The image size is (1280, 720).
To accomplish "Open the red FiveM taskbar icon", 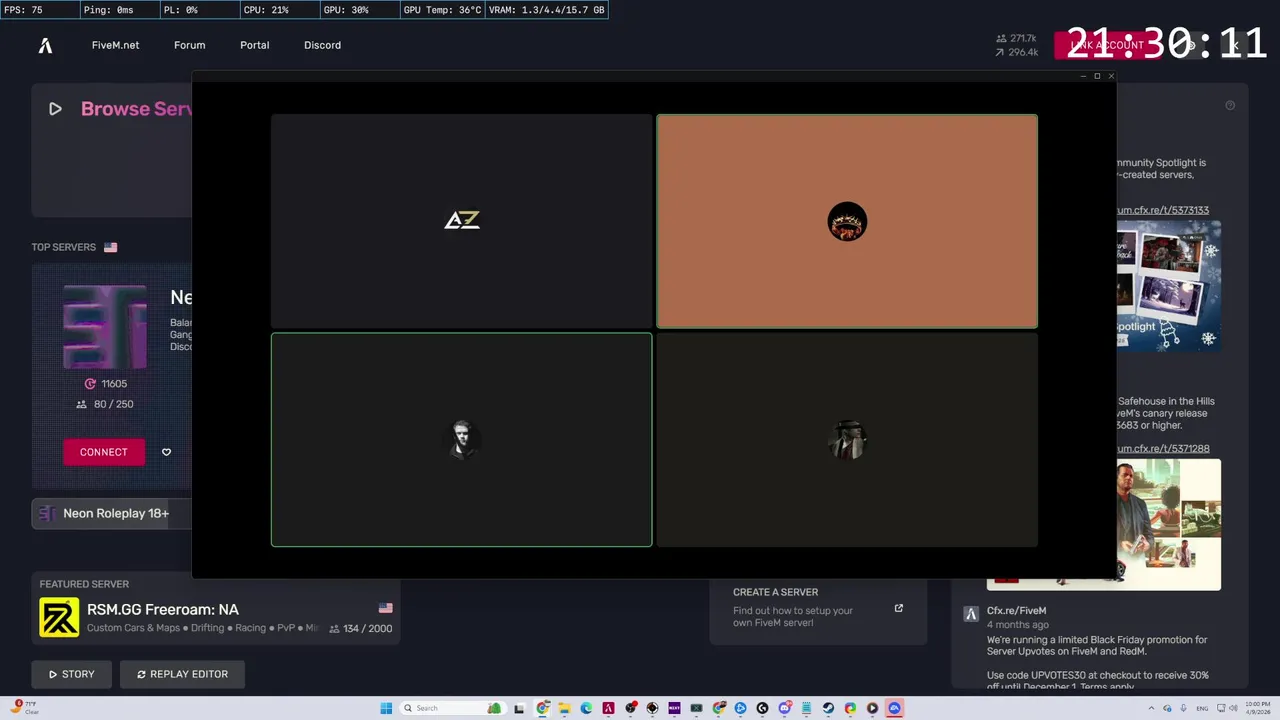I will click(x=608, y=708).
